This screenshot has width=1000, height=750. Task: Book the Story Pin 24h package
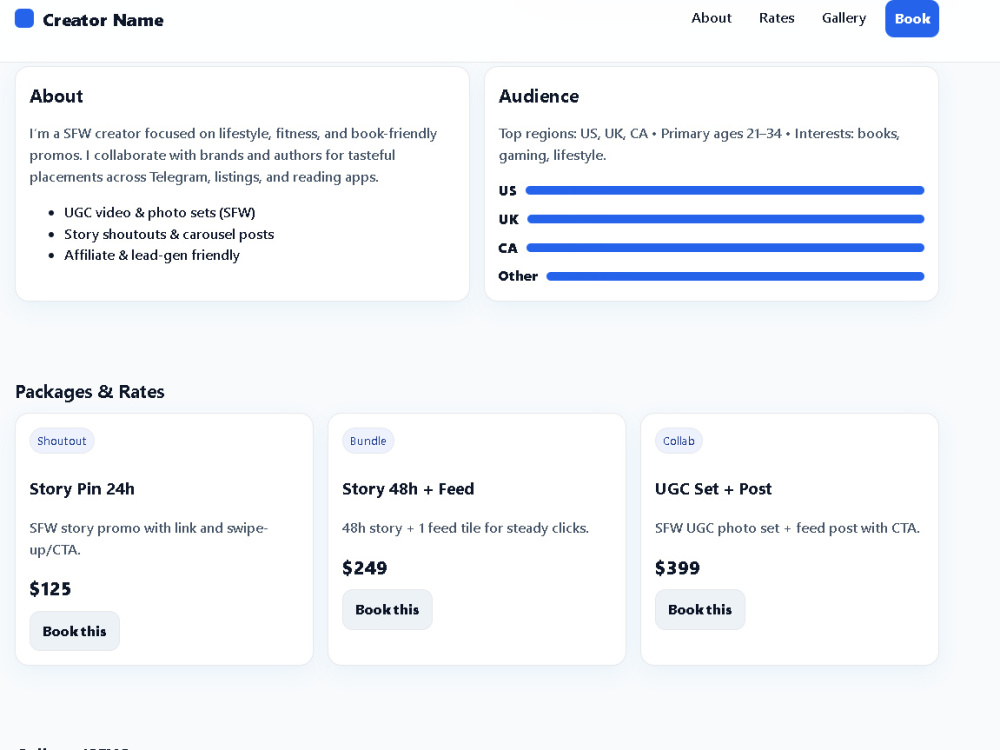point(75,631)
